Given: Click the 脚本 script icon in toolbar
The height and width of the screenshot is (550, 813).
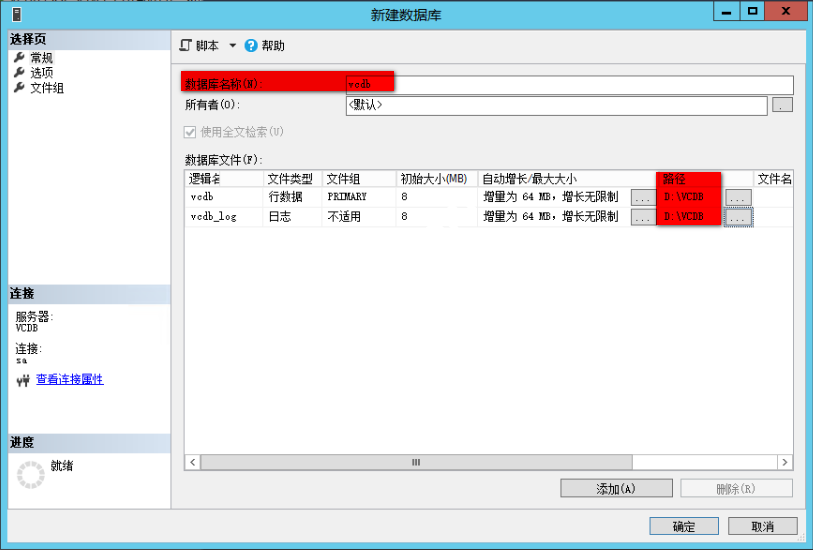Looking at the screenshot, I should [186, 46].
